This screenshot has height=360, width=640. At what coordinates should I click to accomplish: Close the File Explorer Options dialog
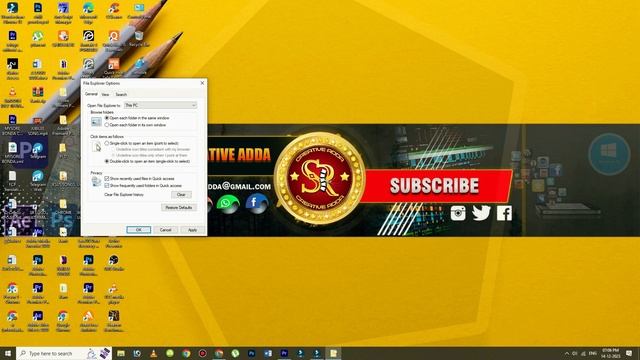pyautogui.click(x=202, y=83)
